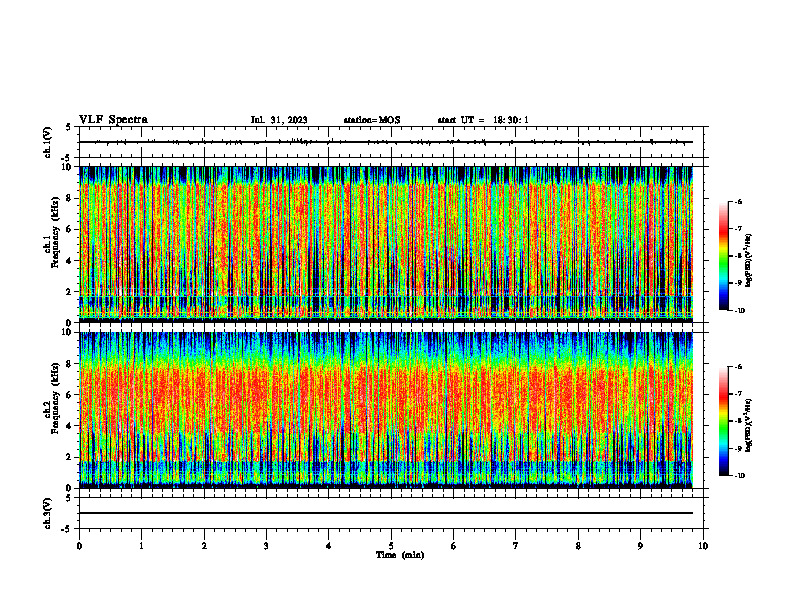The width and height of the screenshot is (792, 612).
Task: Click the "2" tick on ch.2 frequency axis
Action: 70,457
